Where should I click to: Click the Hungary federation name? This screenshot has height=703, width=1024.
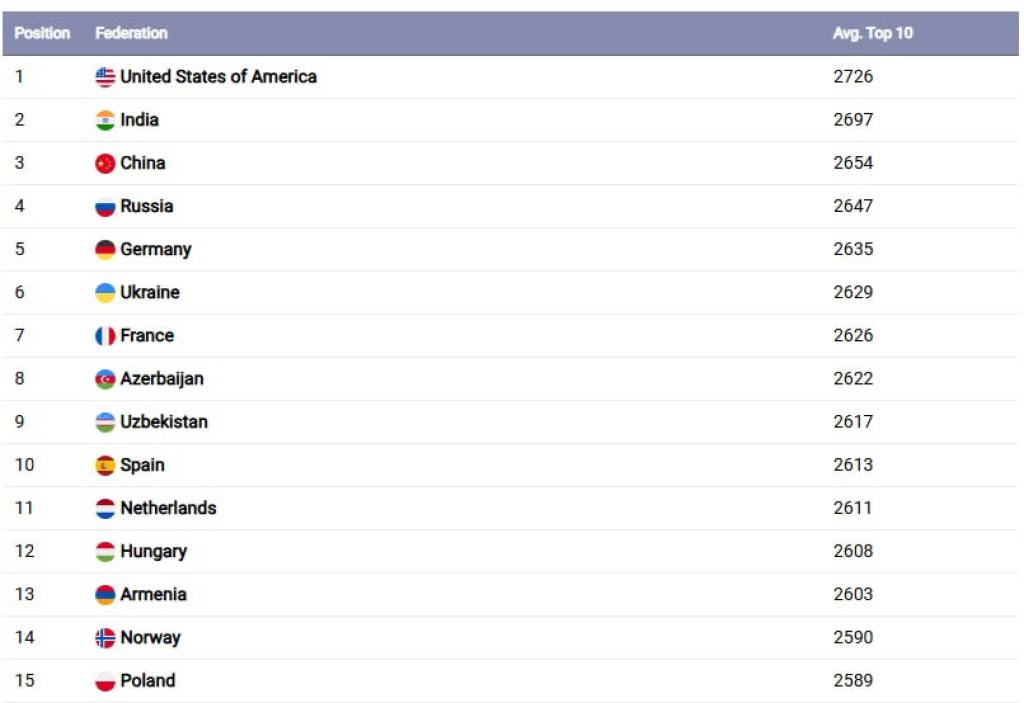coord(153,551)
